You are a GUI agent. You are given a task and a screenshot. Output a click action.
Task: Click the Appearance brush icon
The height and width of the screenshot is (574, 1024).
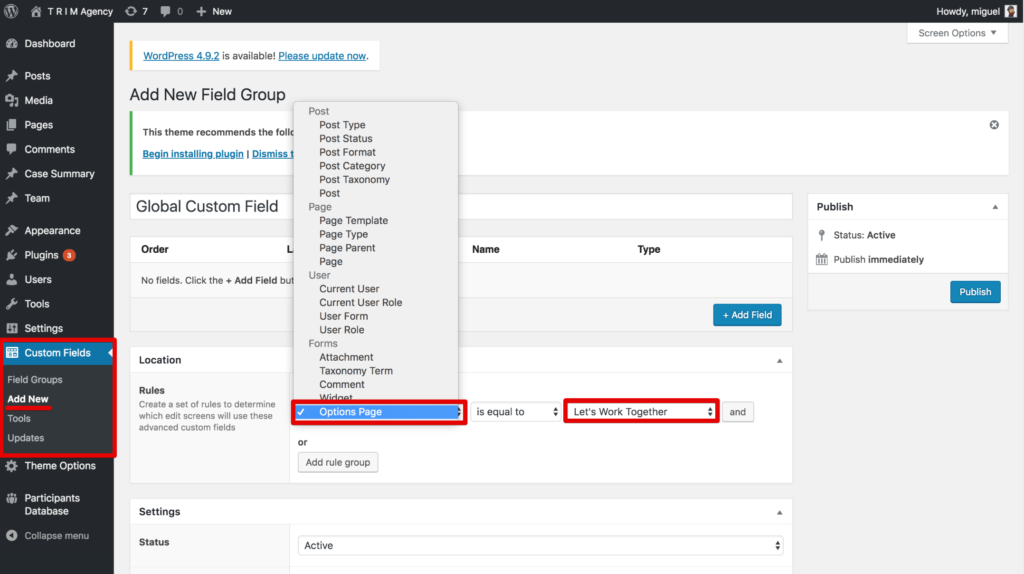(x=12, y=231)
